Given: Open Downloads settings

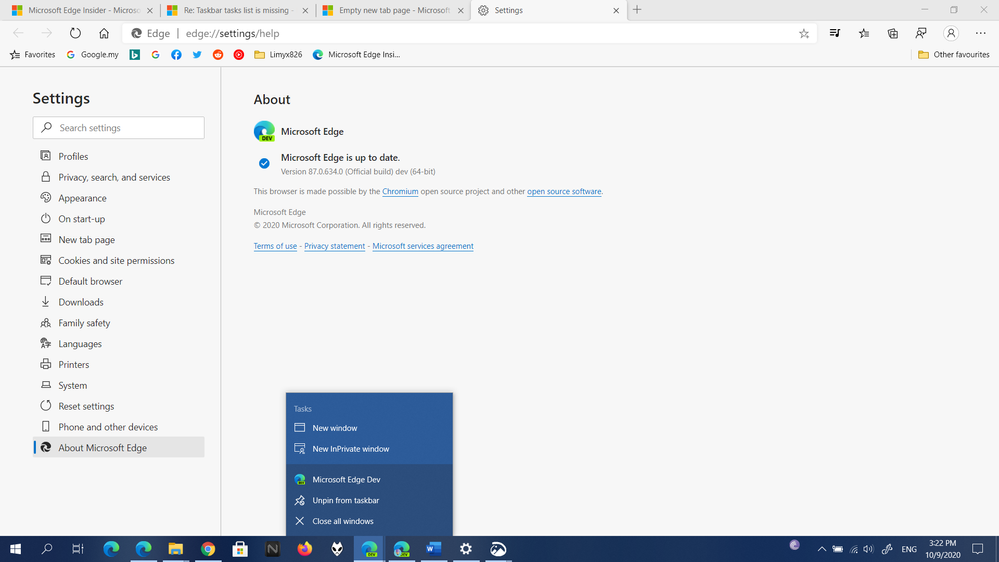Looking at the screenshot, I should coord(119,302).
